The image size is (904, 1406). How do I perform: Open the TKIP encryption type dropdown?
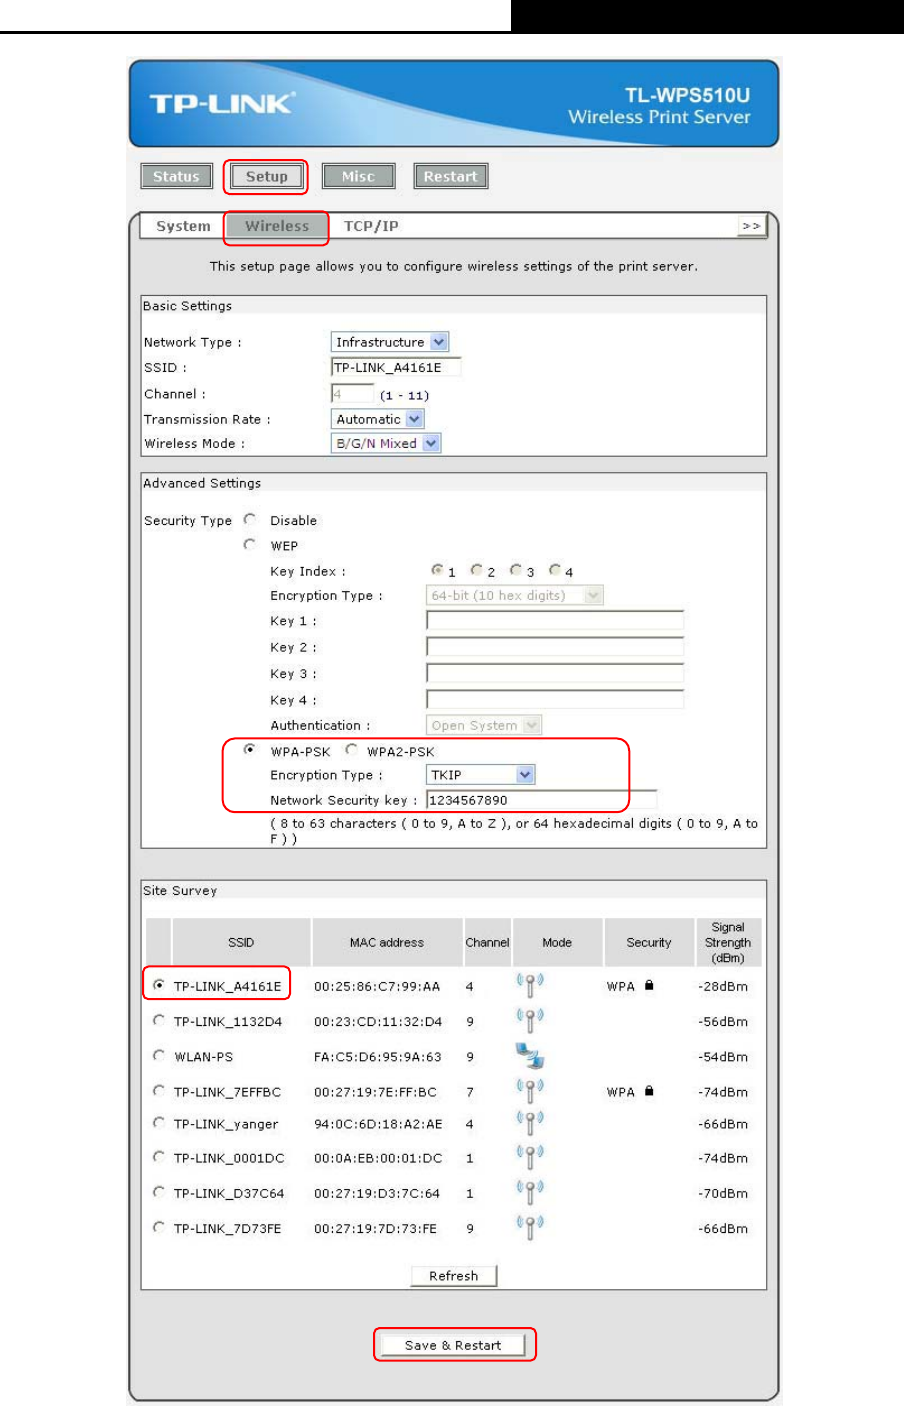point(481,775)
